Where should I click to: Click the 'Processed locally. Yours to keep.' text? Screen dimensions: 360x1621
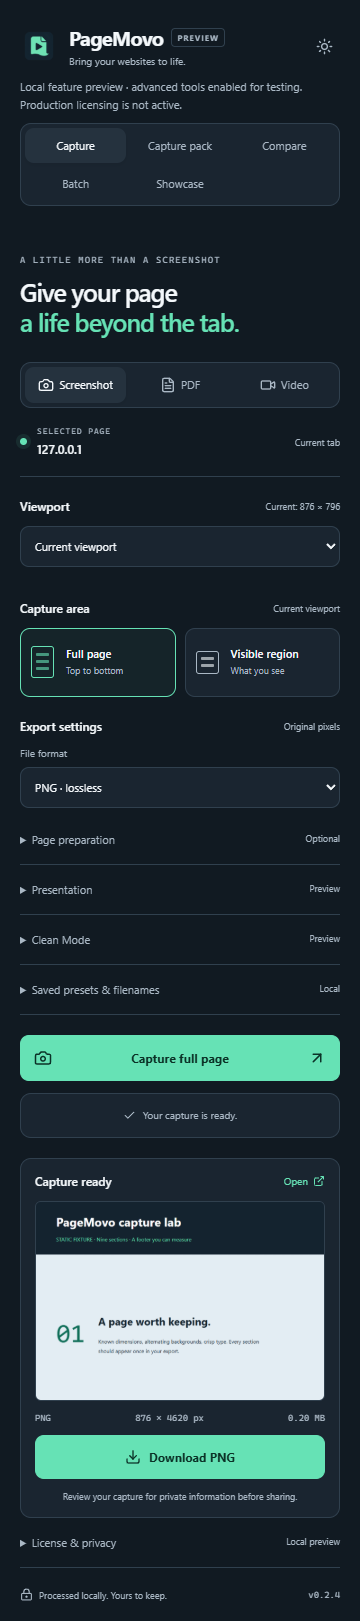(103, 1595)
